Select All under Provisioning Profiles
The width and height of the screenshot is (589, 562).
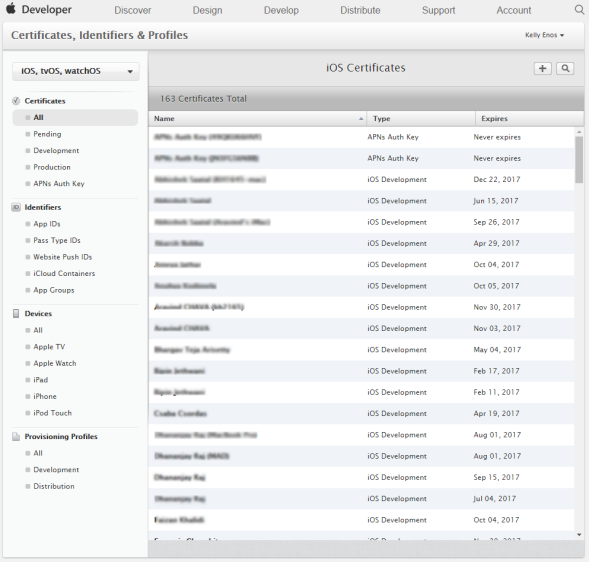click(x=38, y=453)
